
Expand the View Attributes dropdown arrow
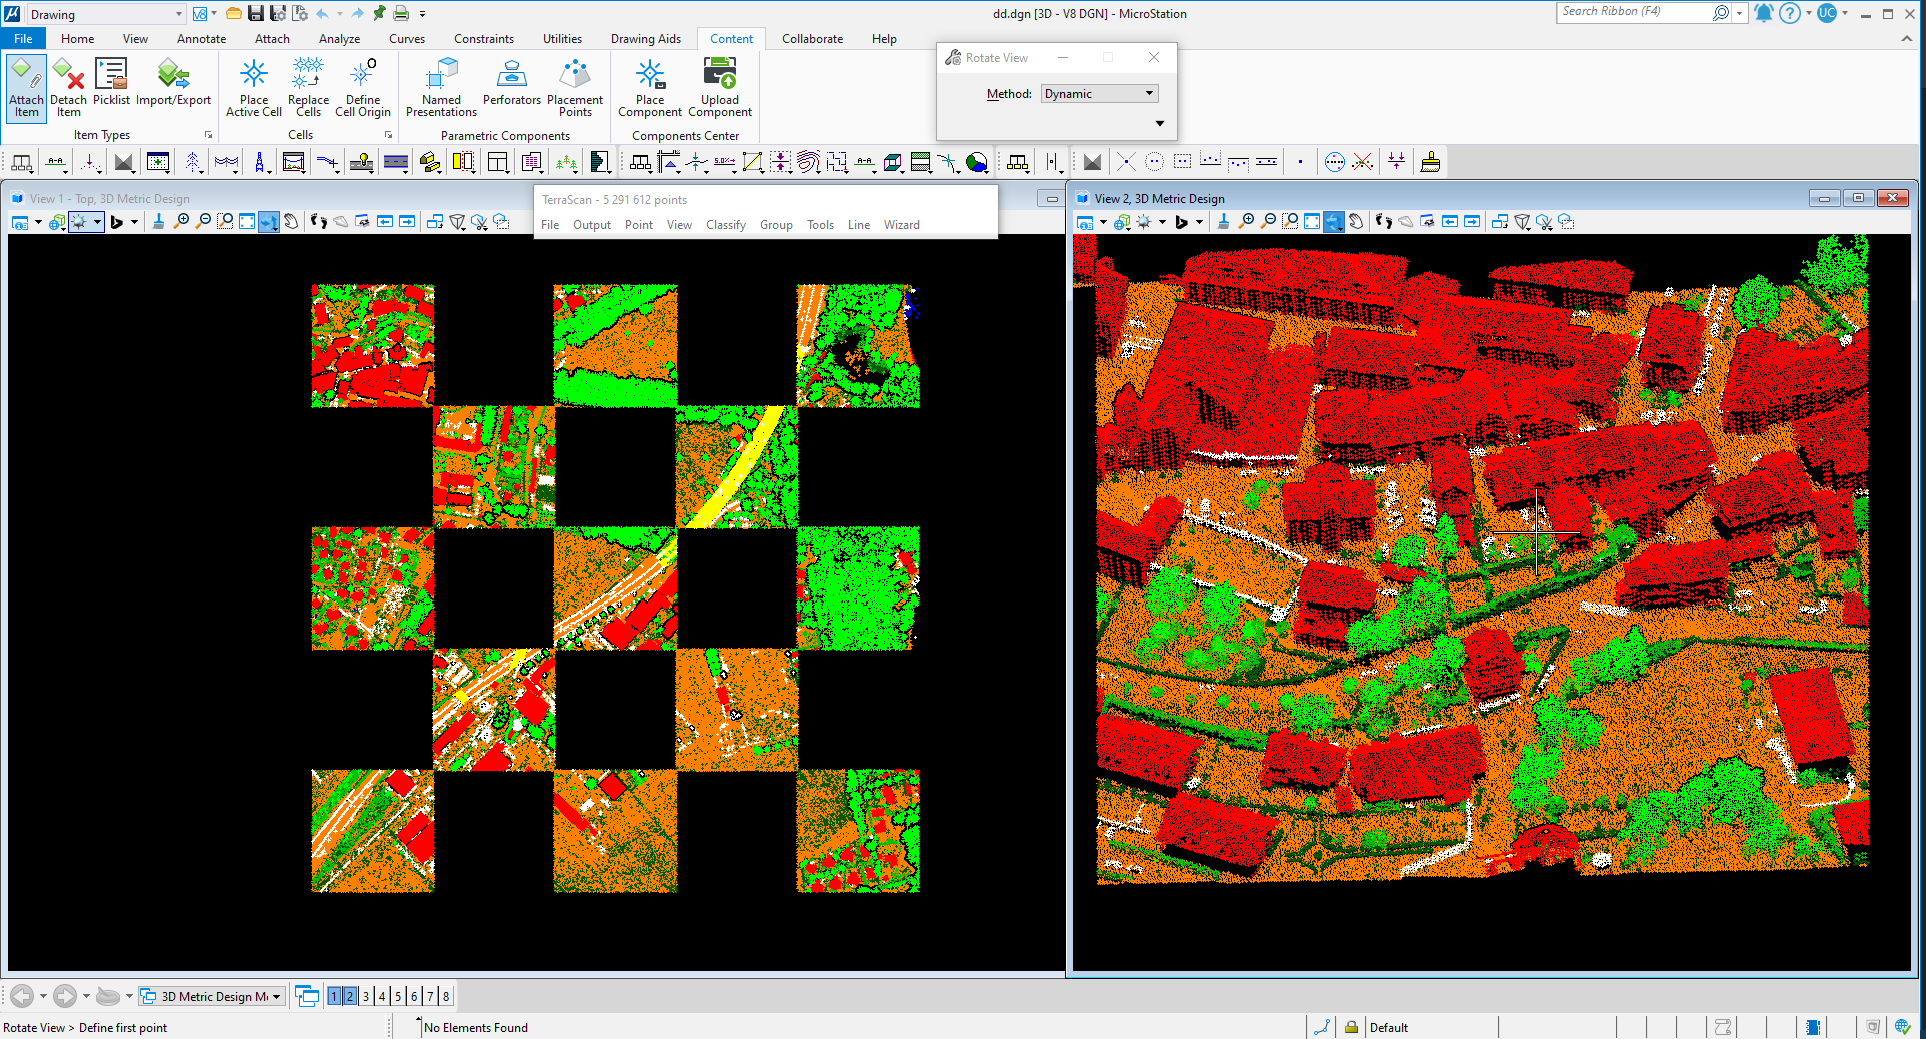(x=38, y=222)
